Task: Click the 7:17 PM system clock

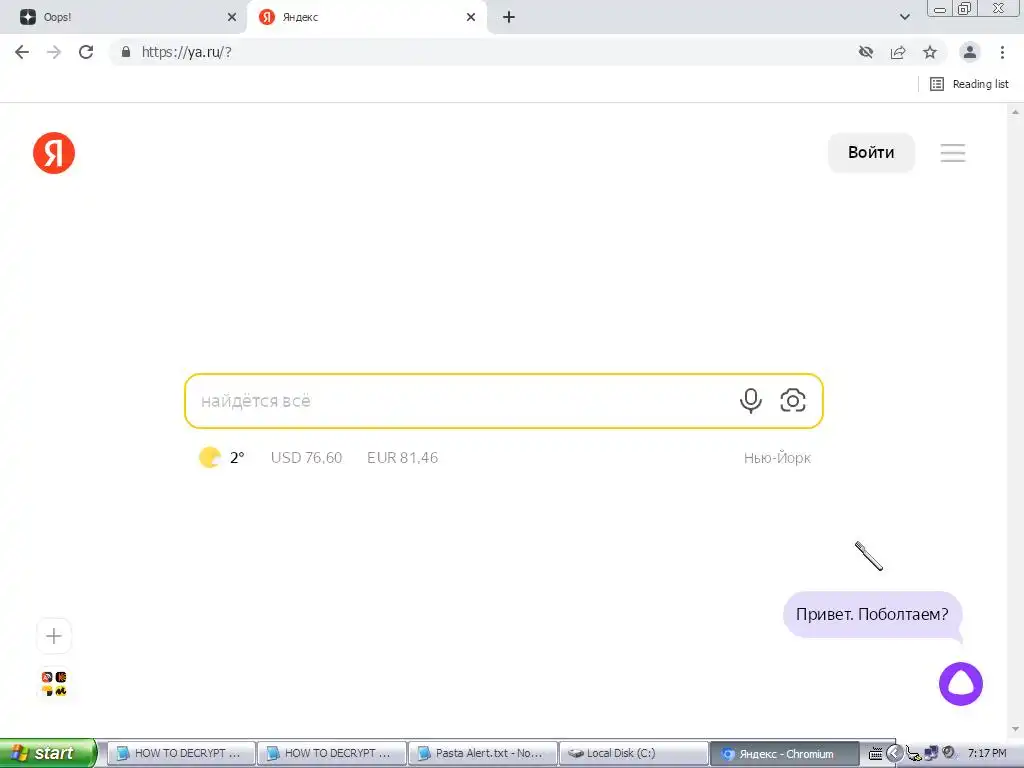Action: [x=987, y=753]
